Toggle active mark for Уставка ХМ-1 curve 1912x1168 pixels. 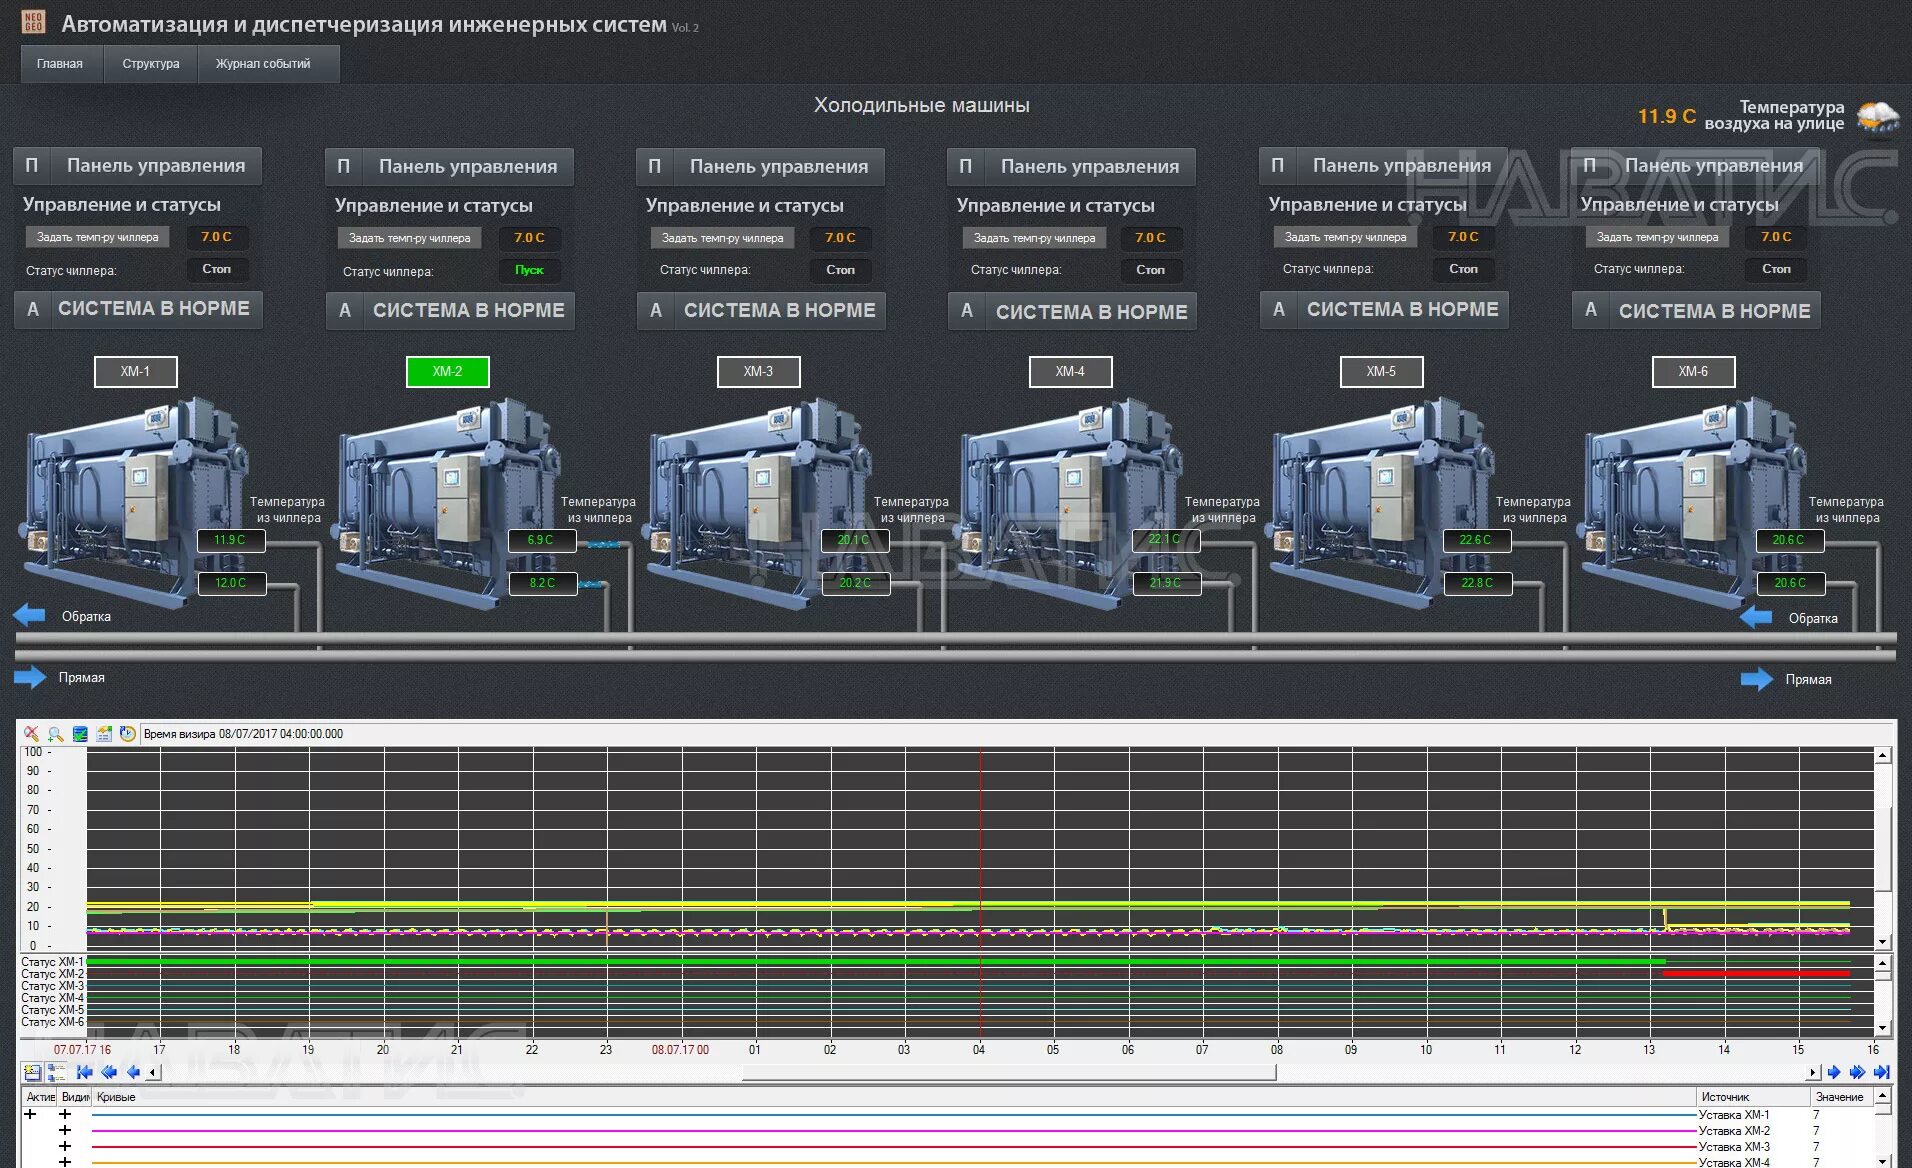(31, 1114)
